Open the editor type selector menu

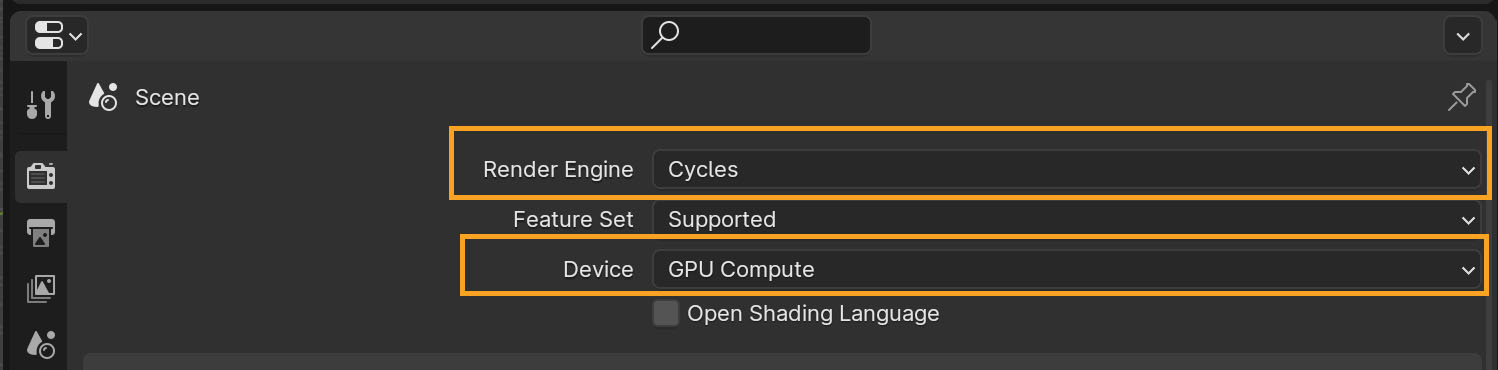pyautogui.click(x=56, y=36)
